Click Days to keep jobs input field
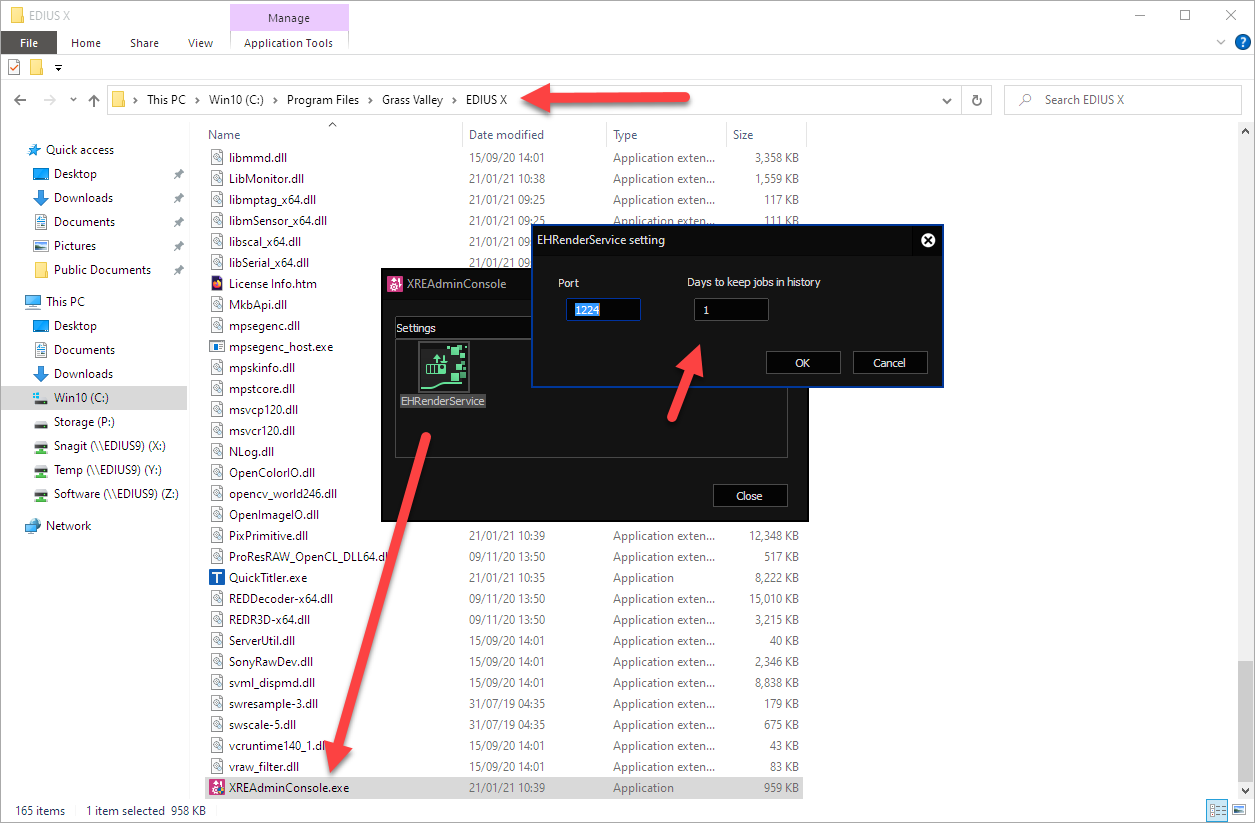Image resolution: width=1255 pixels, height=823 pixels. 731,310
